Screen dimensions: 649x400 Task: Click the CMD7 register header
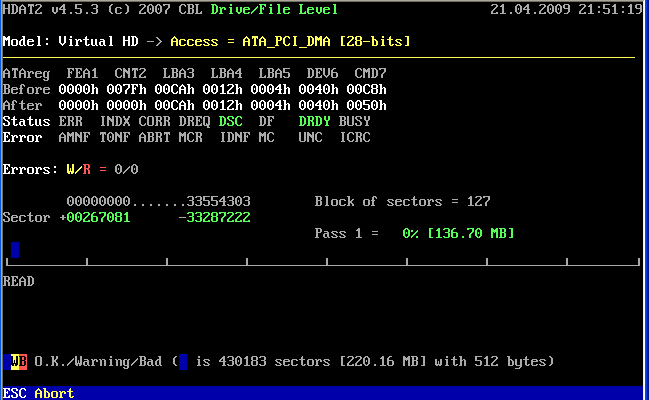click(x=370, y=73)
